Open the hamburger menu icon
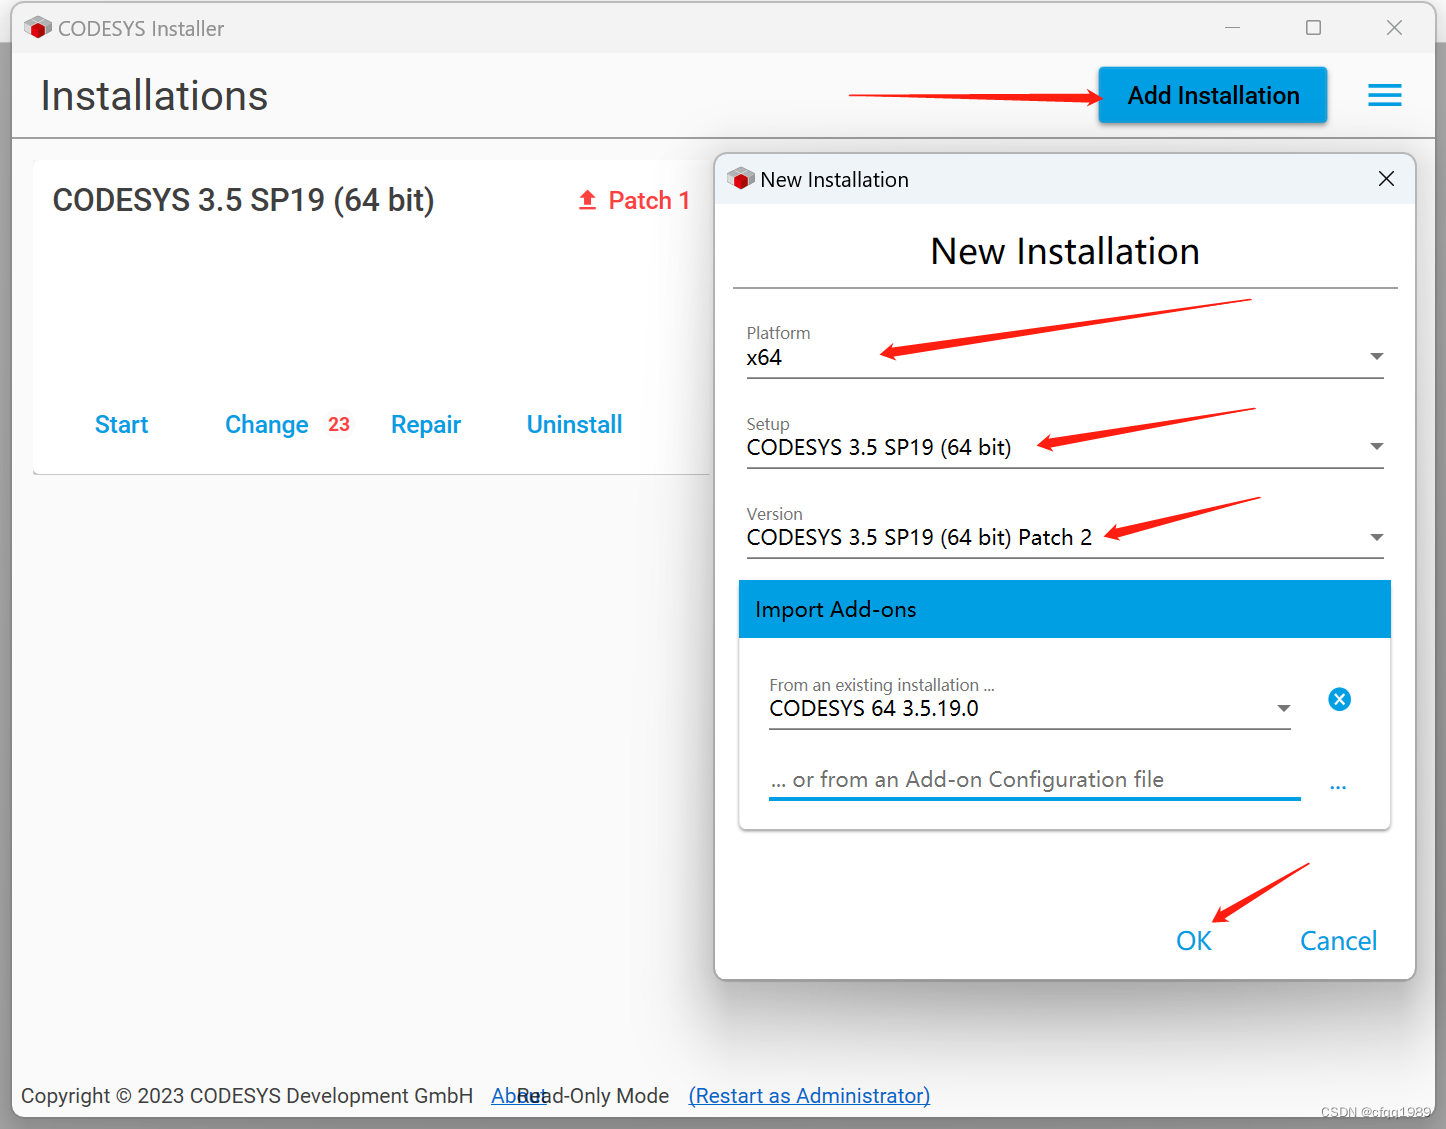This screenshot has width=1446, height=1129. coord(1384,95)
